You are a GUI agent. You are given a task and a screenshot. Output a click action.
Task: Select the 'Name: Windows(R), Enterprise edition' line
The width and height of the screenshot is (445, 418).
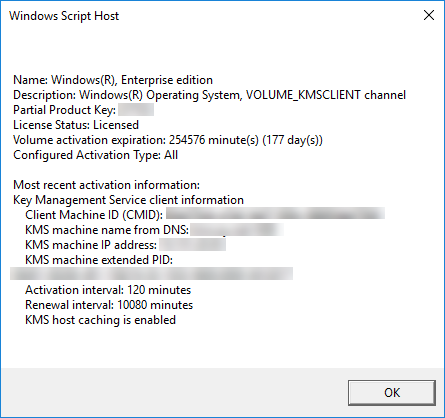click(113, 80)
